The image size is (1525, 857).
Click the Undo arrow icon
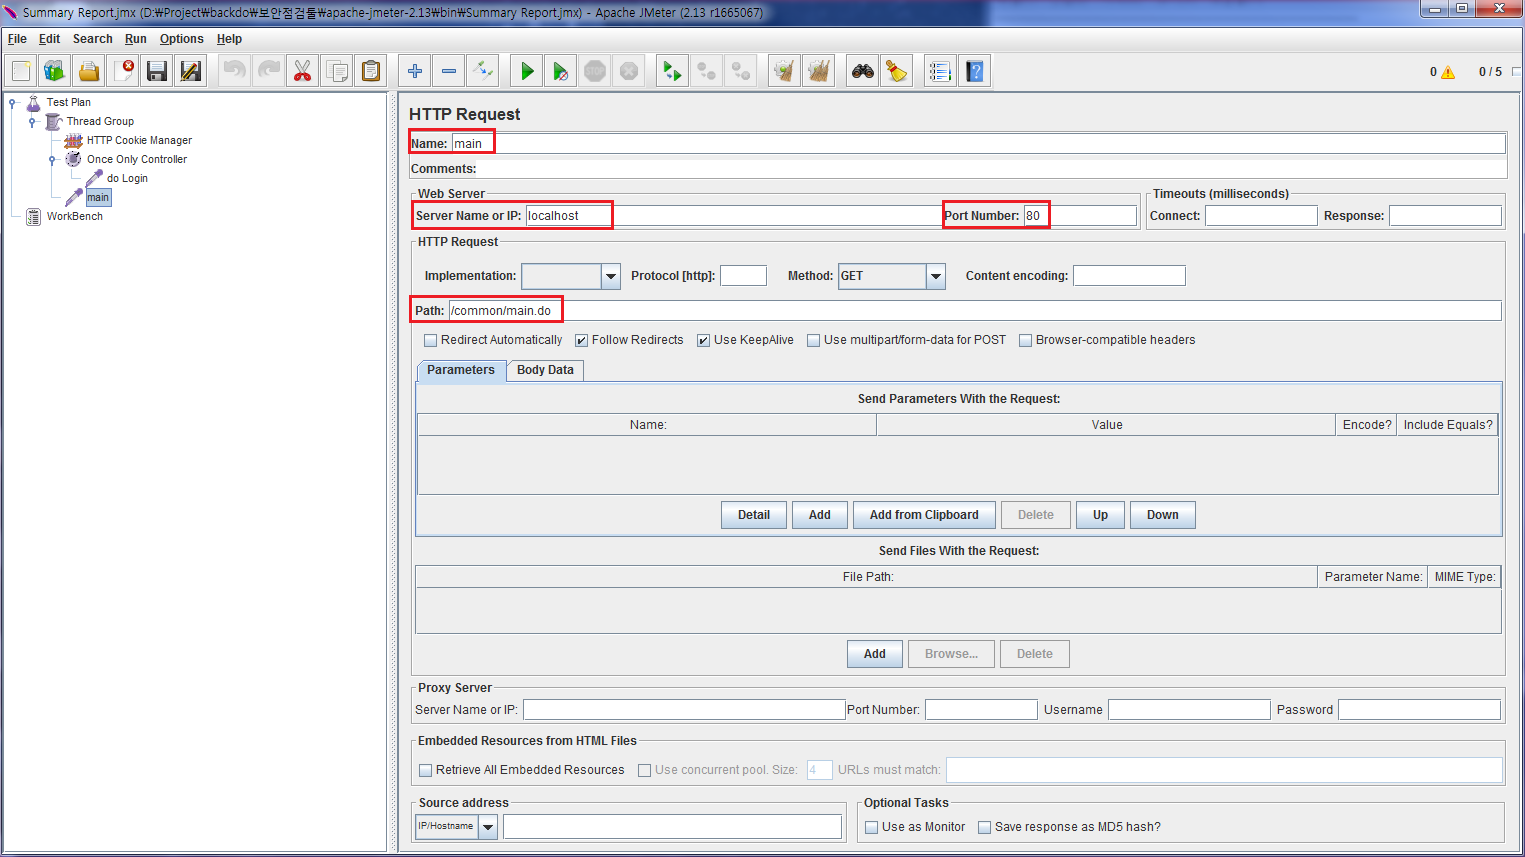(x=235, y=71)
